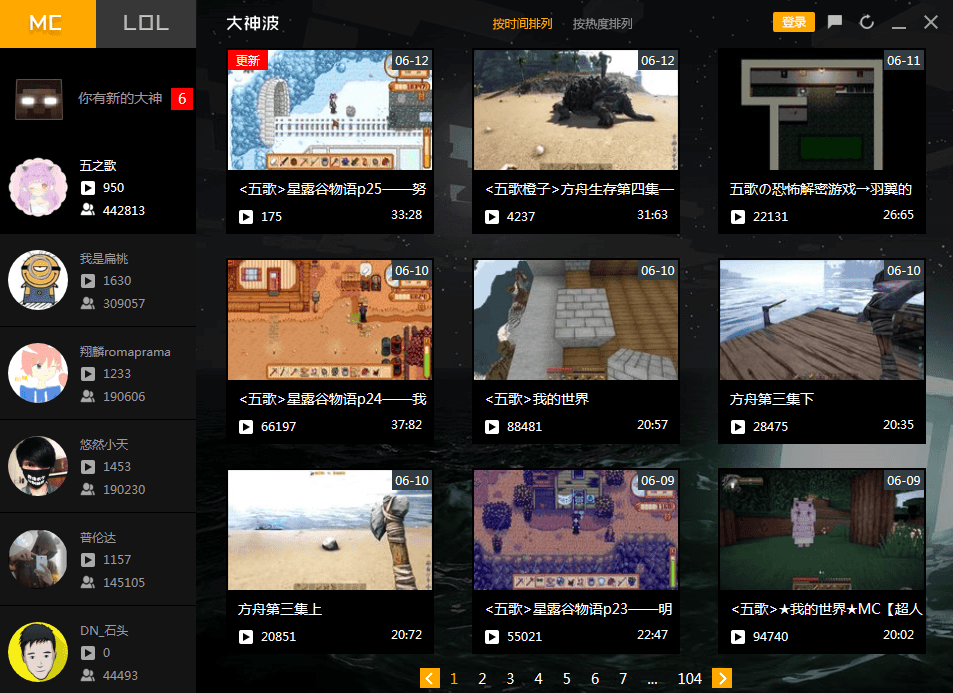Open the 方舟第三集上 video thumbnail
Image resolution: width=953 pixels, height=693 pixels.
pos(330,529)
